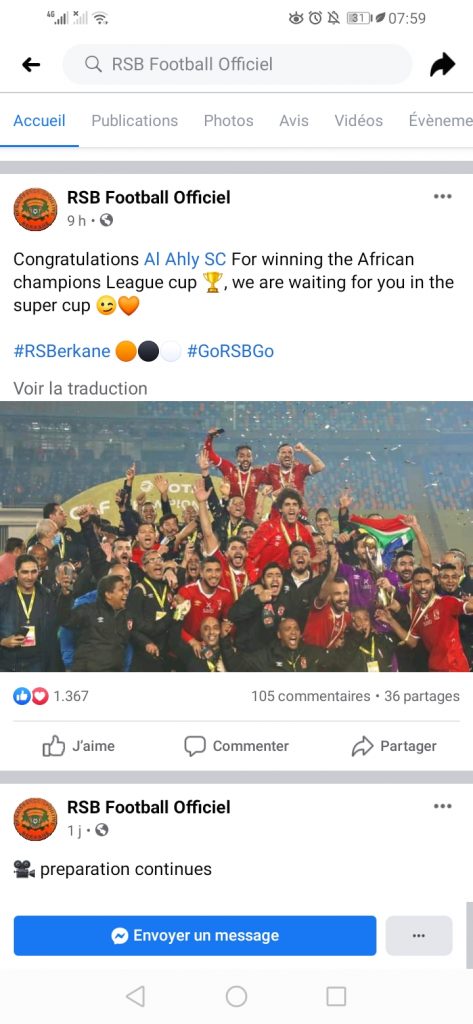This screenshot has width=473, height=1024.
Task: Tap the Android home circle button
Action: [x=236, y=996]
